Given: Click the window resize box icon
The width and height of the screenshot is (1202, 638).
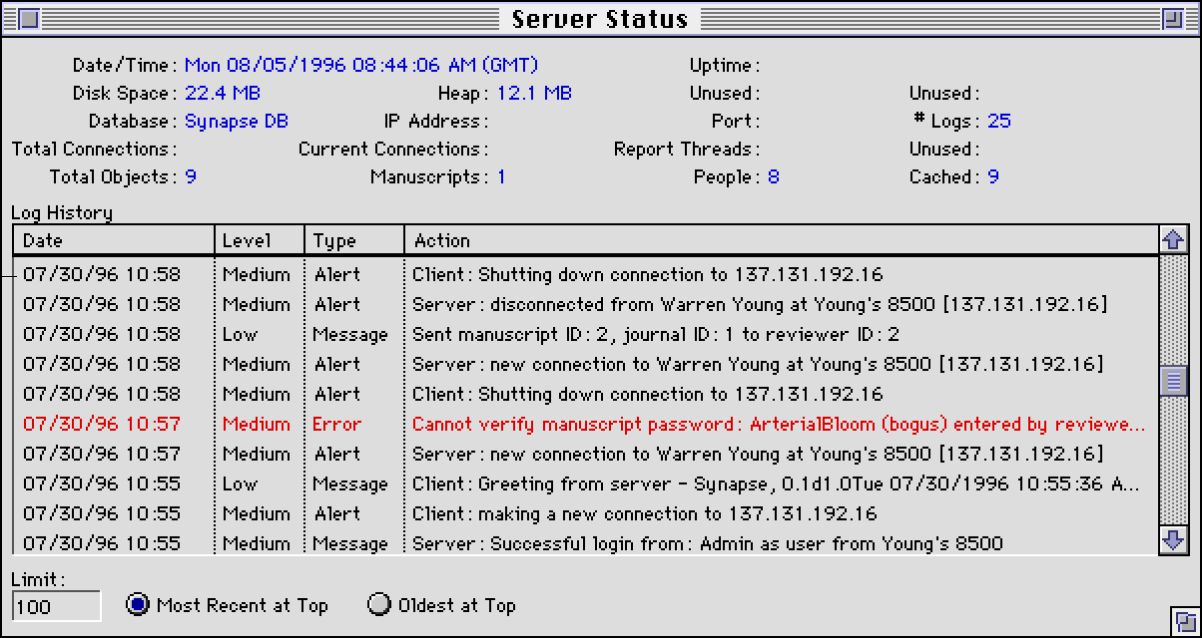Looking at the screenshot, I should 1181,619.
